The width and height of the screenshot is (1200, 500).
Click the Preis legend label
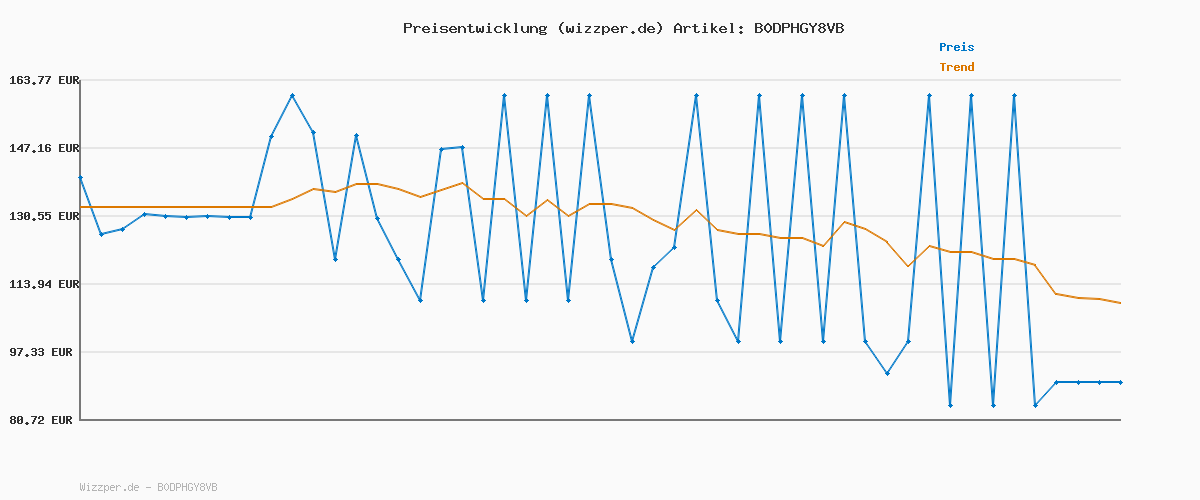(956, 47)
